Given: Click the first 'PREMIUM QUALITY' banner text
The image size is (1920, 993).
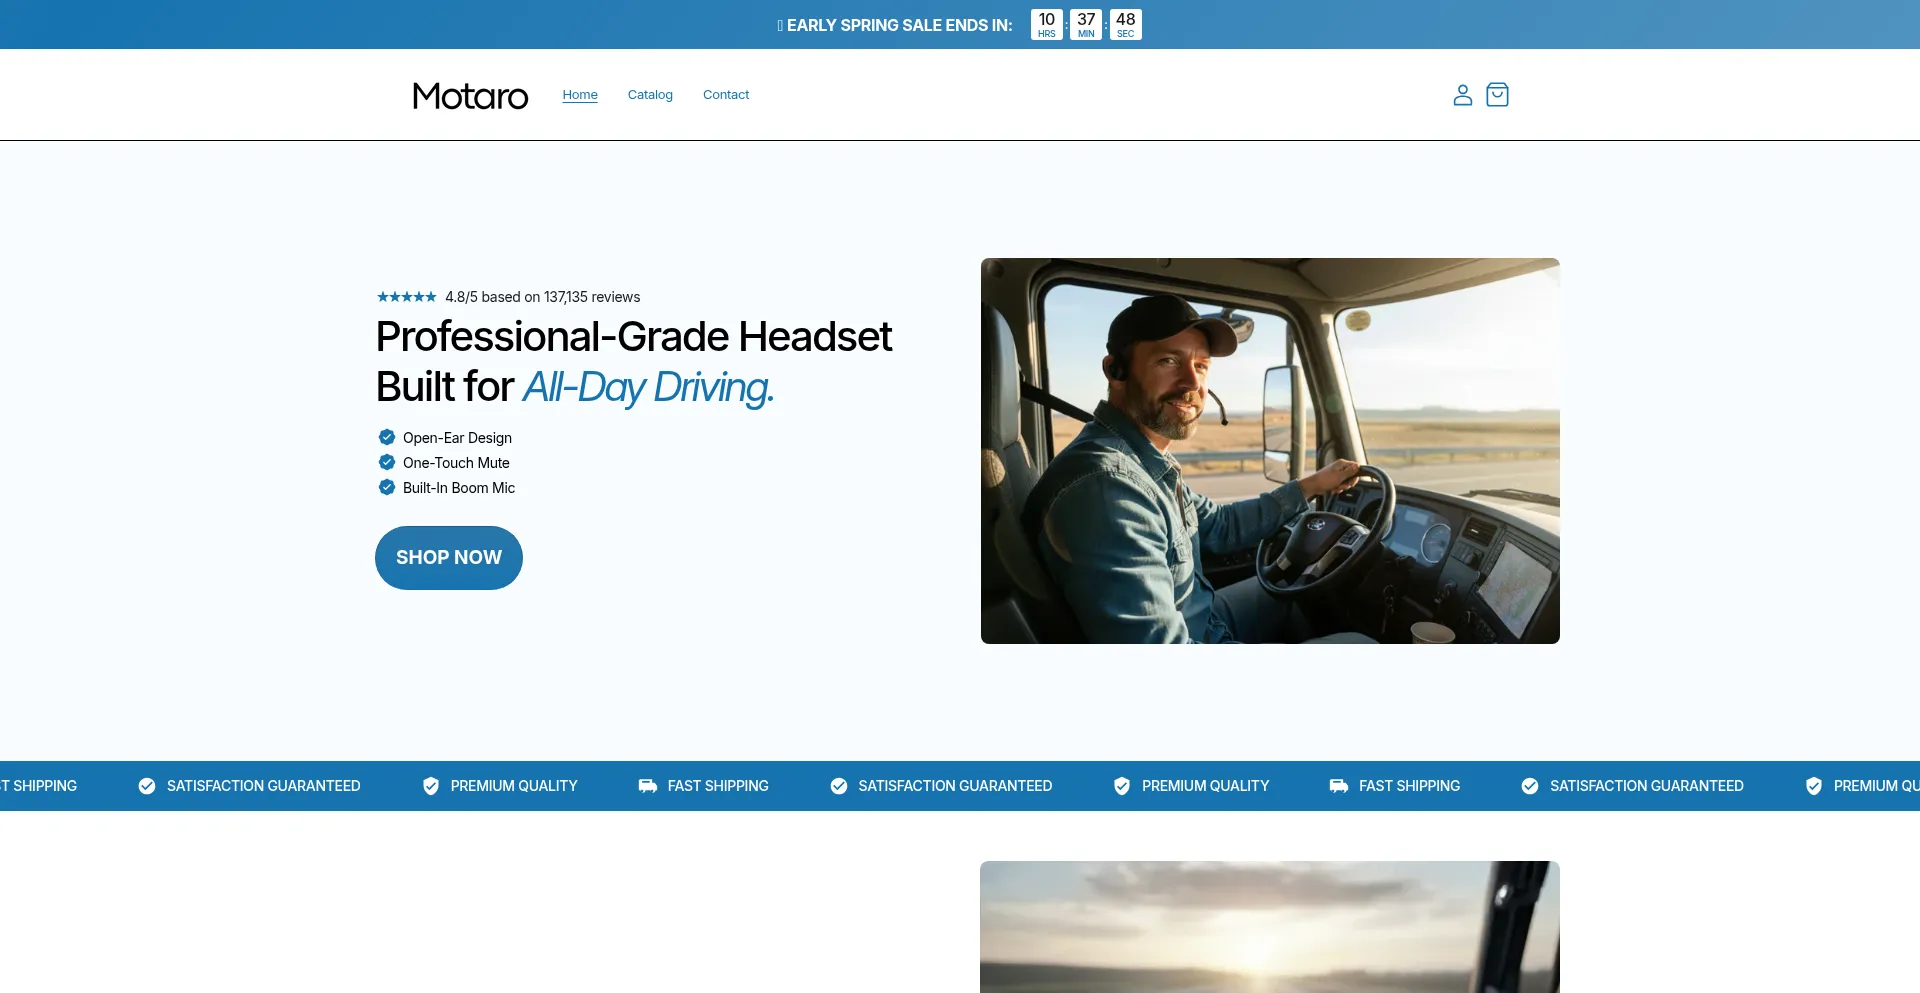Looking at the screenshot, I should tap(514, 786).
